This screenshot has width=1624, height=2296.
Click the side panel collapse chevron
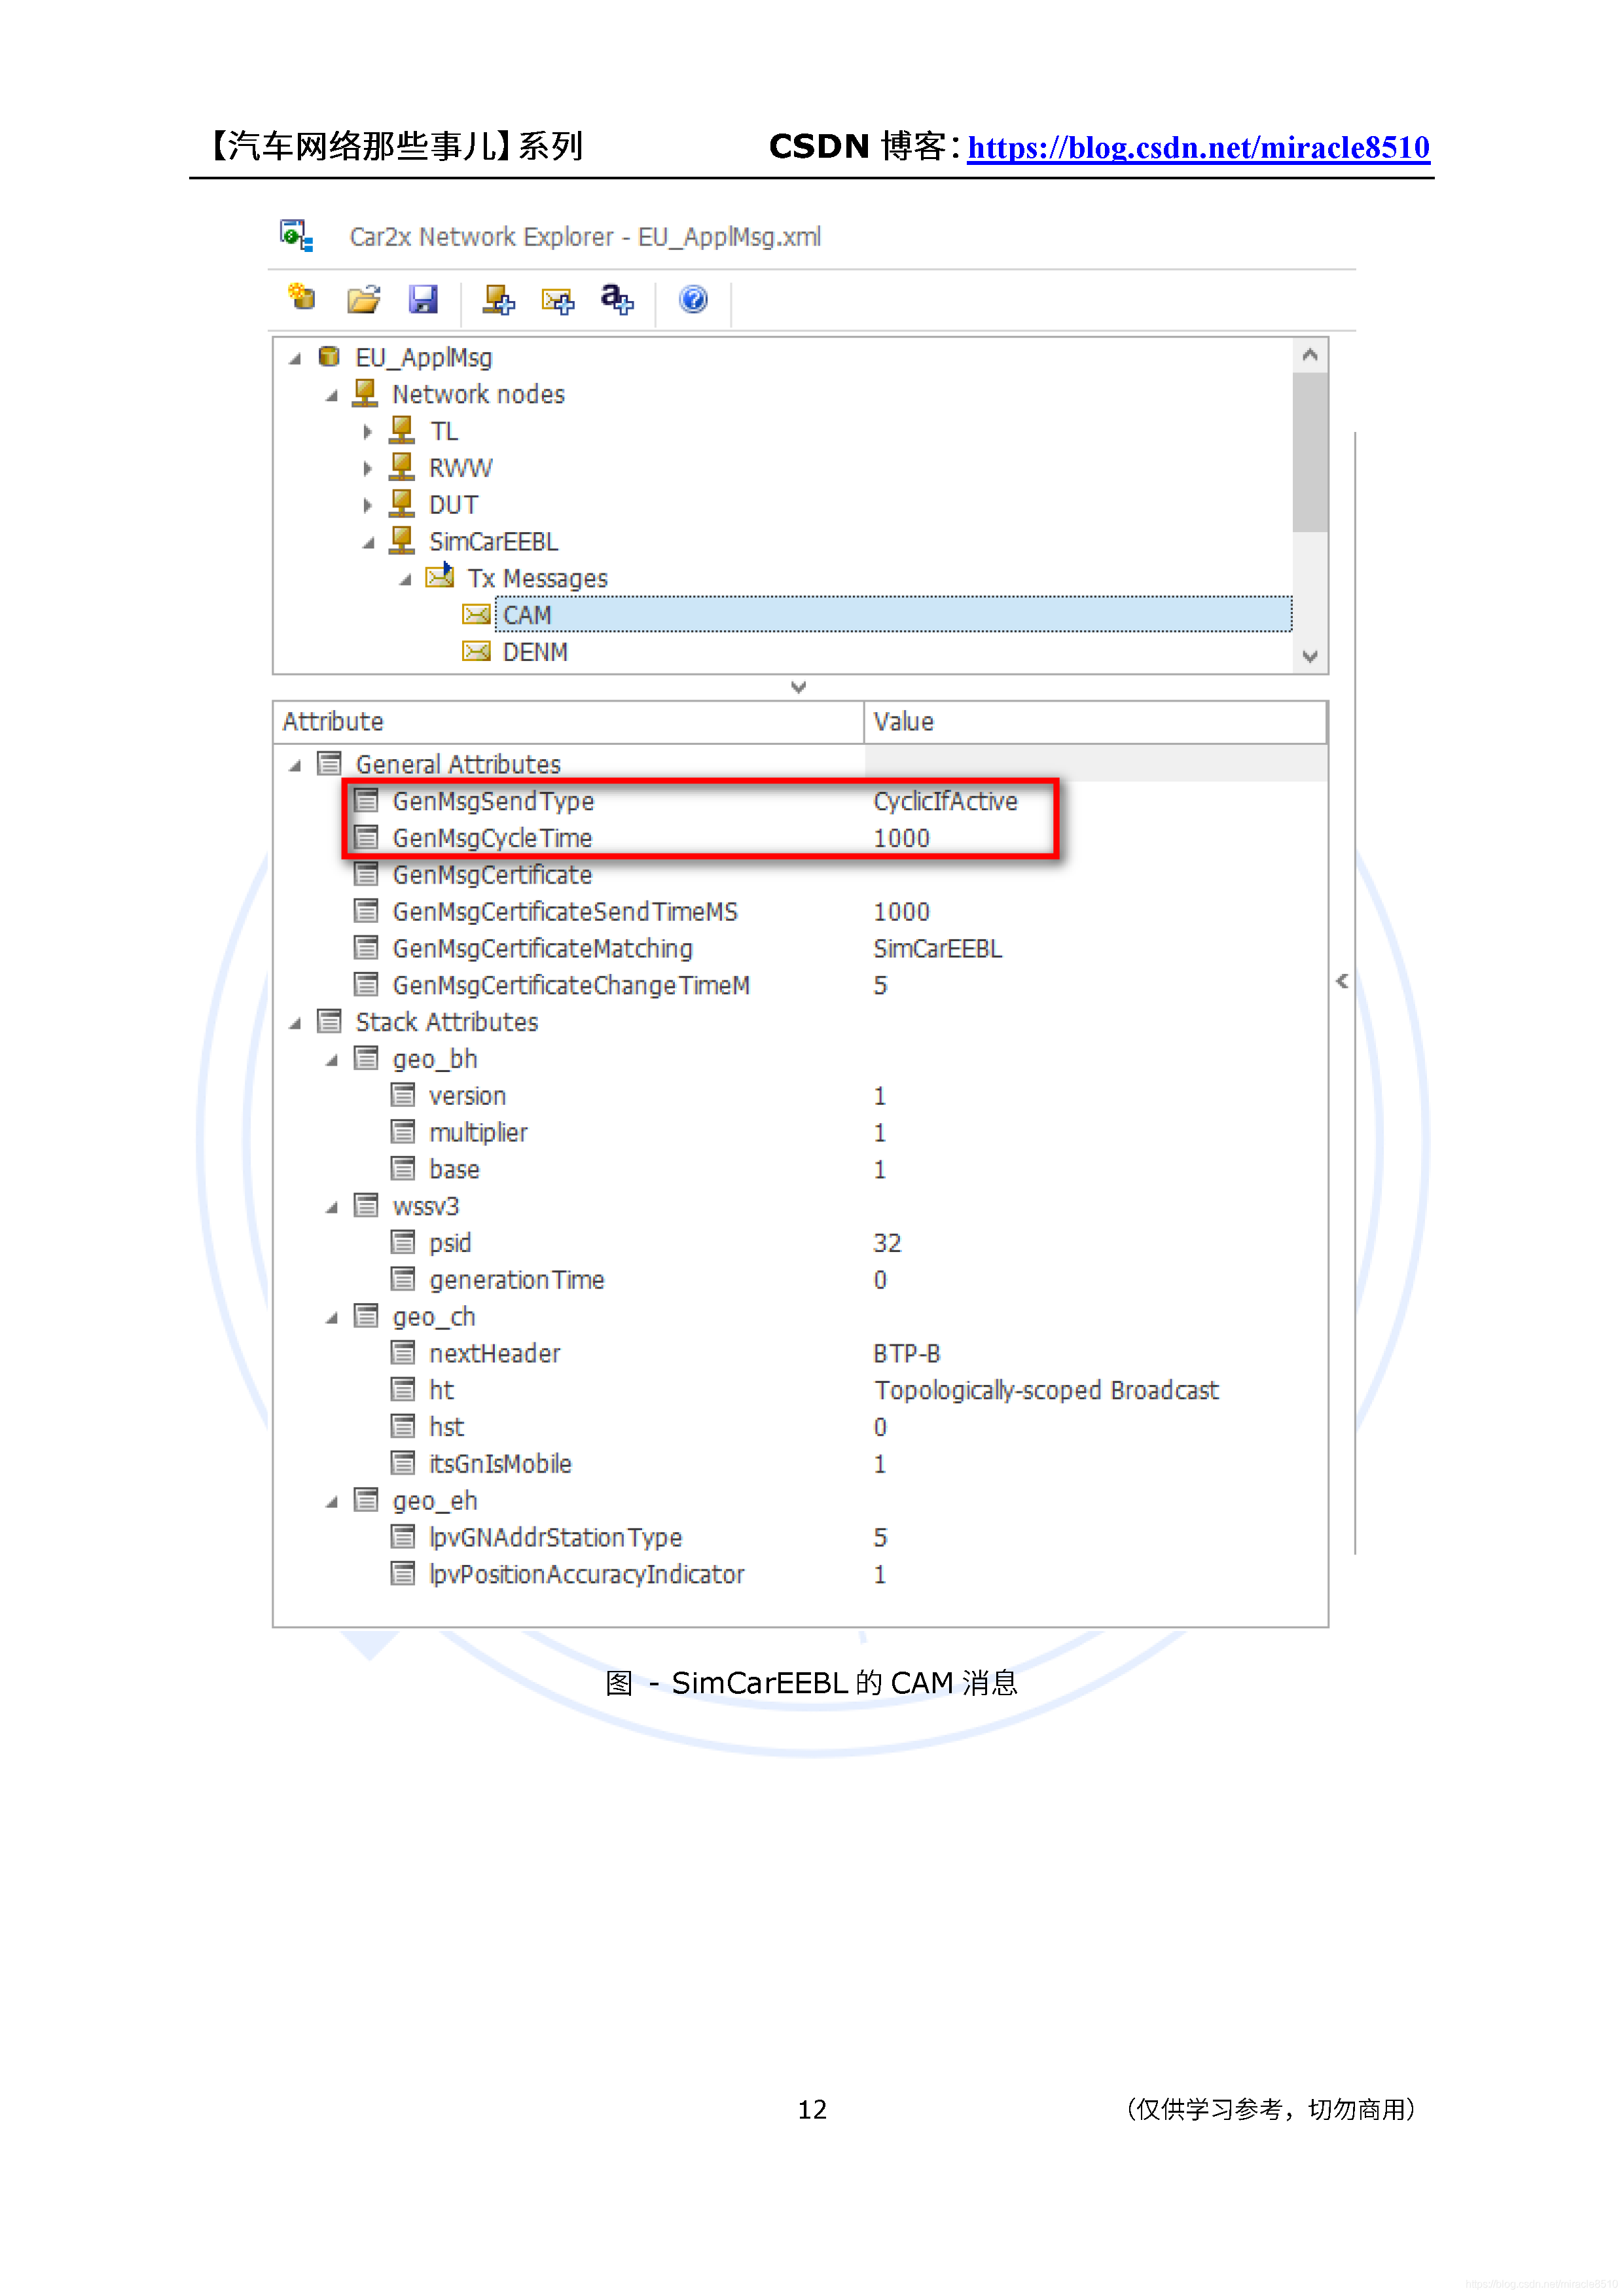[x=1342, y=981]
